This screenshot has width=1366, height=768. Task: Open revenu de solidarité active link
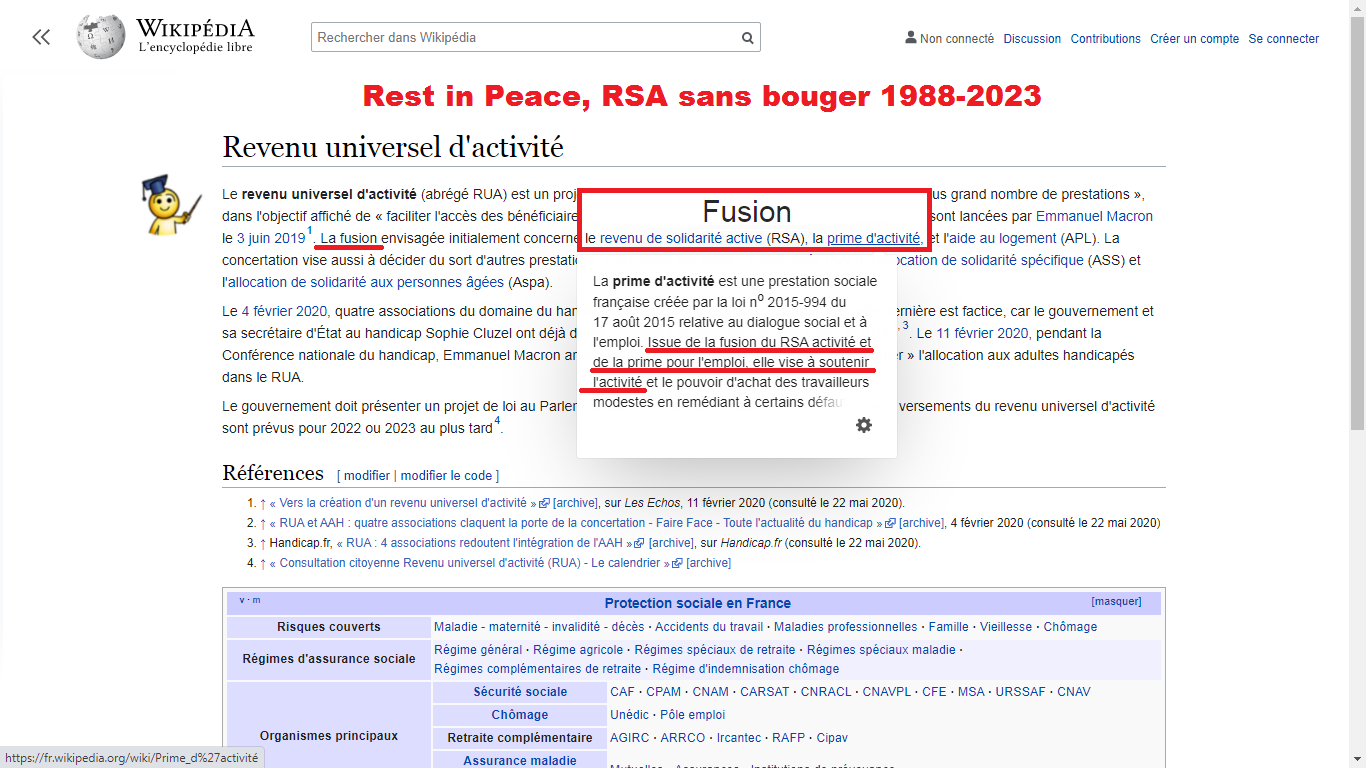tap(680, 238)
